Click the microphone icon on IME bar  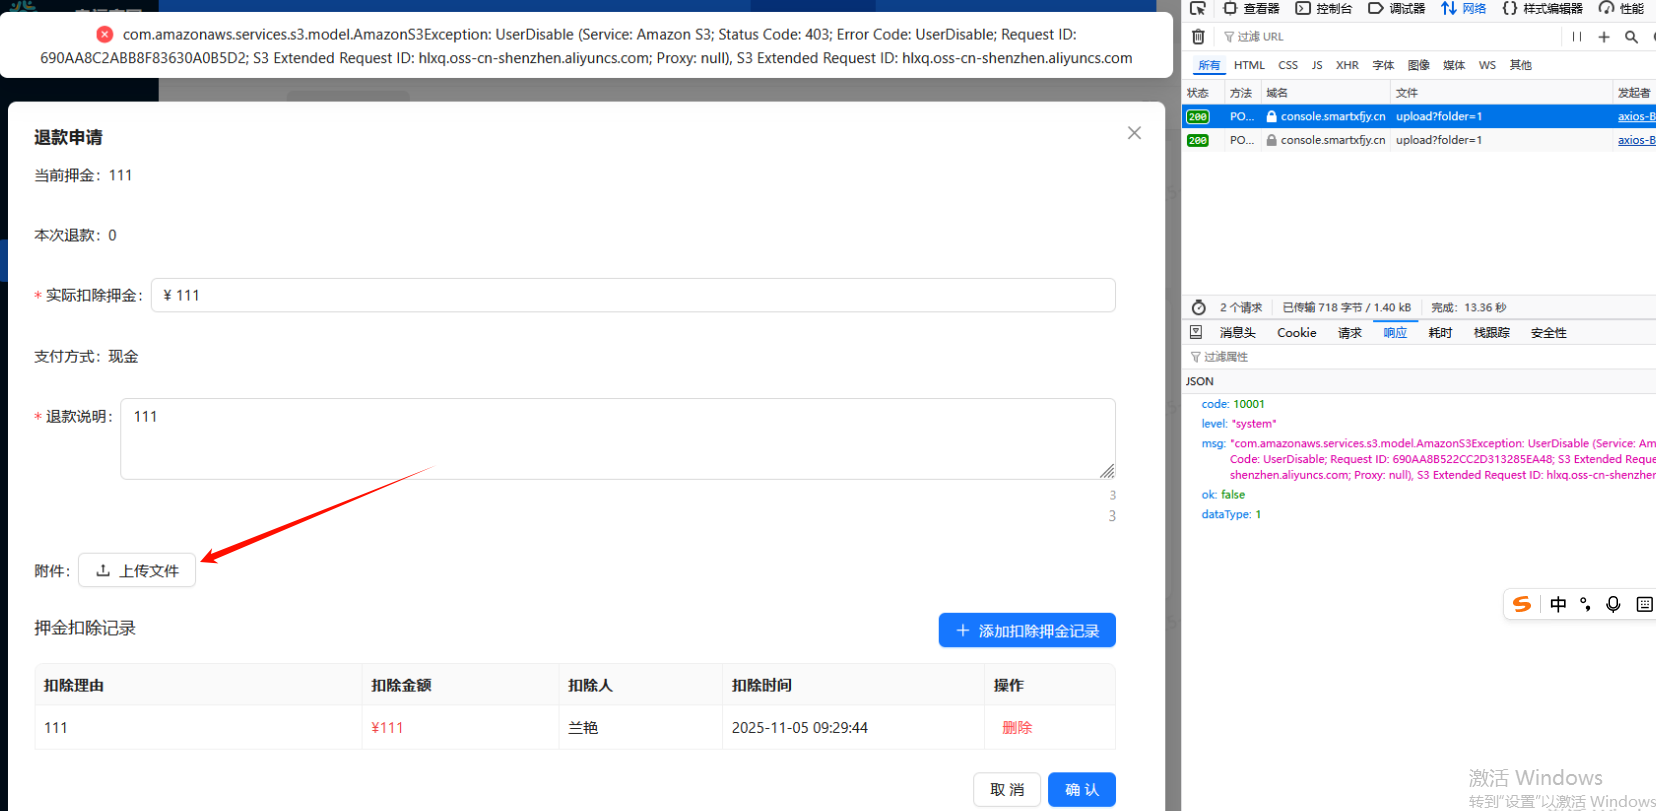pyautogui.click(x=1613, y=604)
